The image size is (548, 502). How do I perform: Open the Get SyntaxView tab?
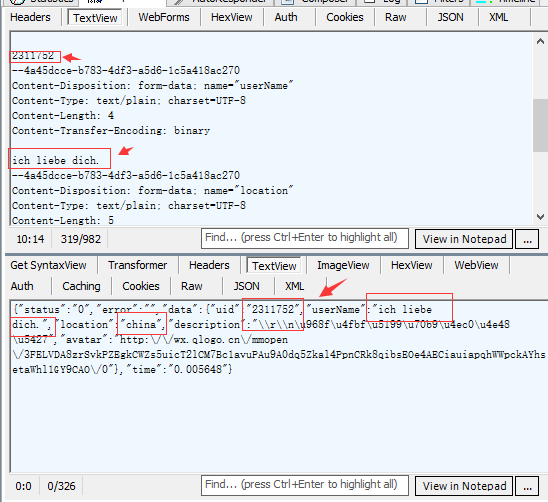48,265
